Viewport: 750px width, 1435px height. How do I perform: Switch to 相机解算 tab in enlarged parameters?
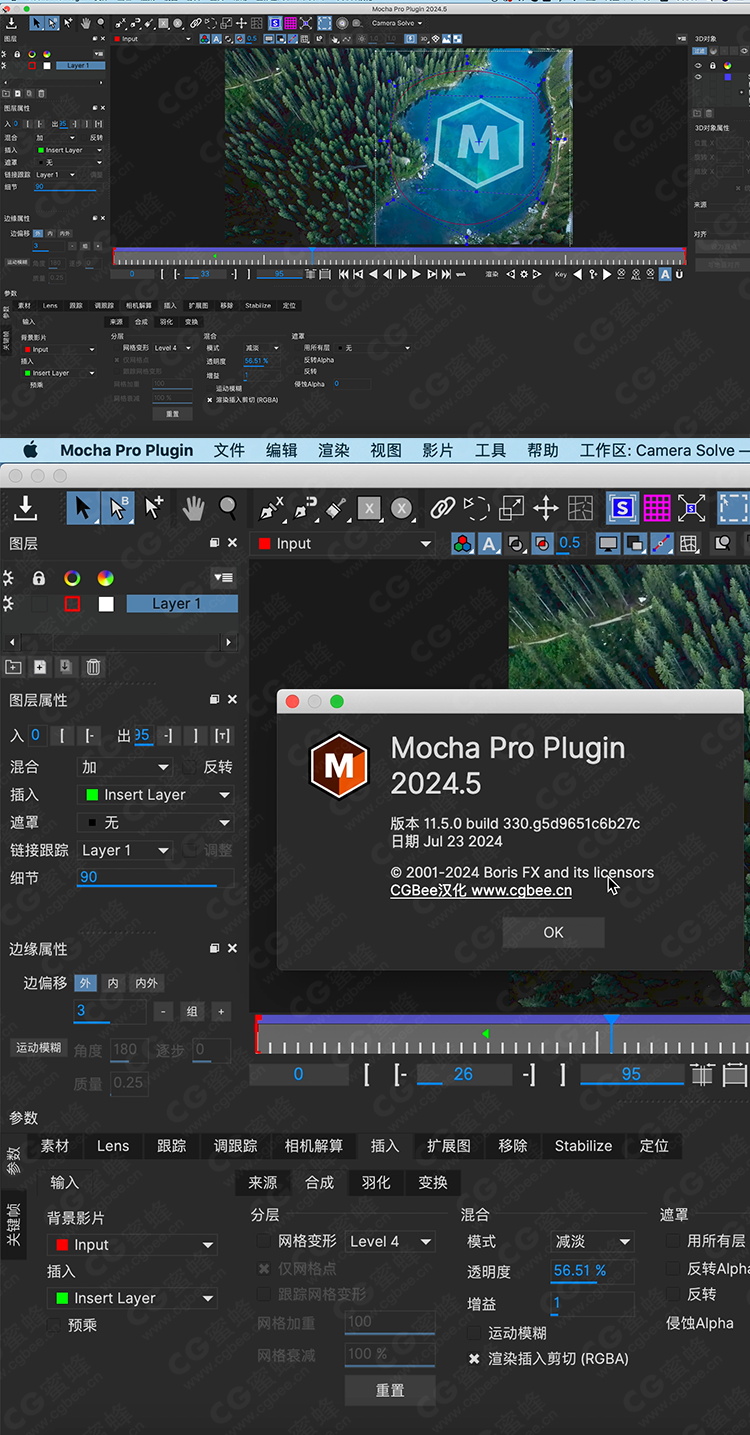[x=313, y=1146]
